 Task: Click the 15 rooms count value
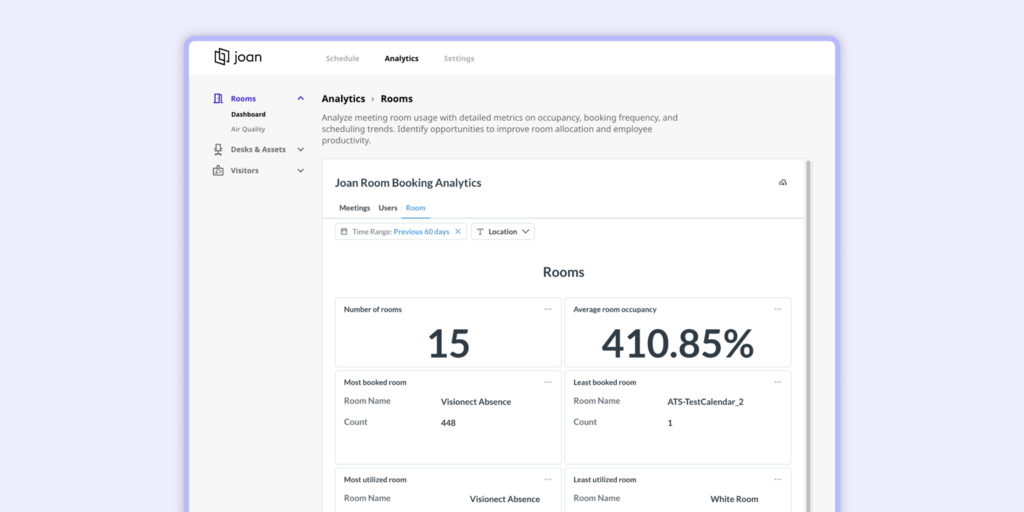pyautogui.click(x=449, y=344)
